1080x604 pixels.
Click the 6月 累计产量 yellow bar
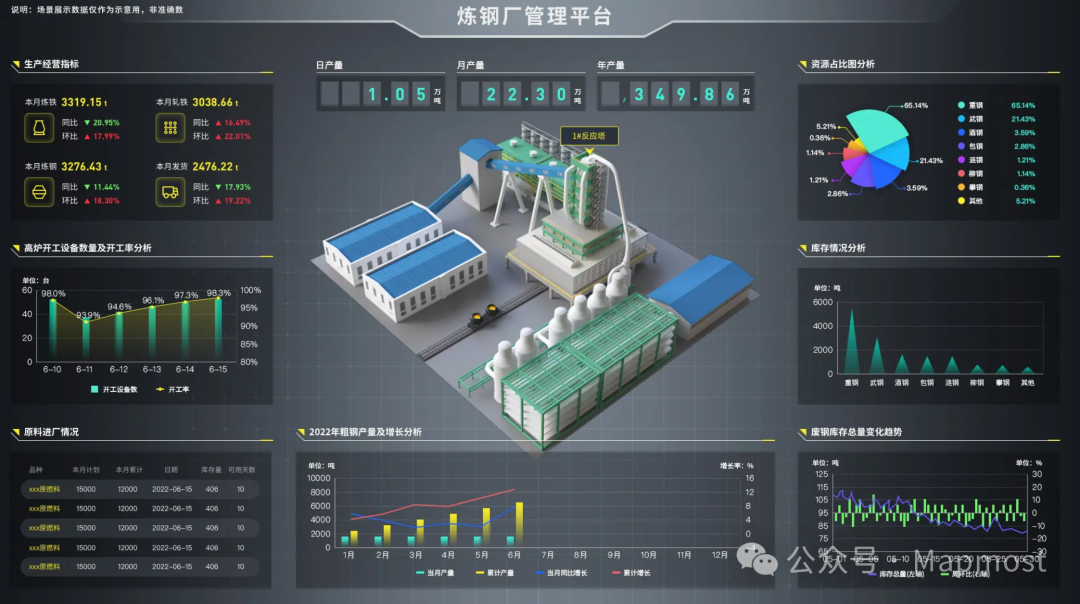pos(519,523)
